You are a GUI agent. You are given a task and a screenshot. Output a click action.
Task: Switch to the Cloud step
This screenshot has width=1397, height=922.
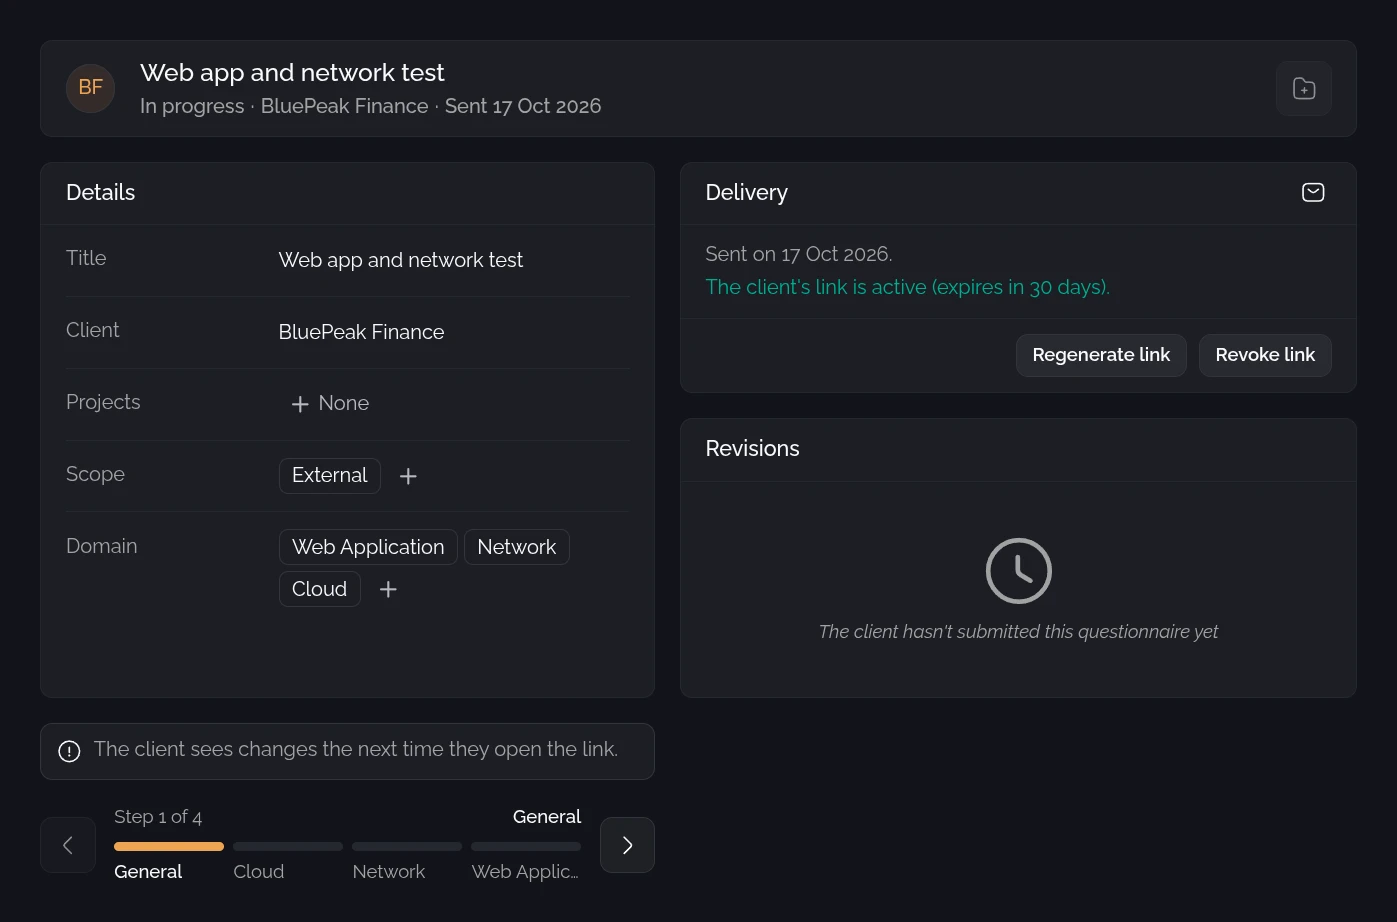click(259, 871)
